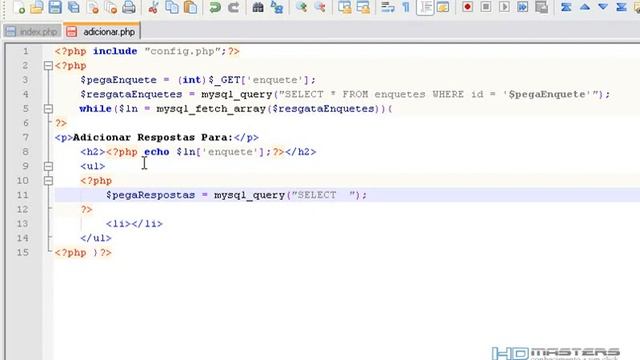
Task: Open the user defined language dialog icon
Action: pyautogui.click(x=443, y=7)
